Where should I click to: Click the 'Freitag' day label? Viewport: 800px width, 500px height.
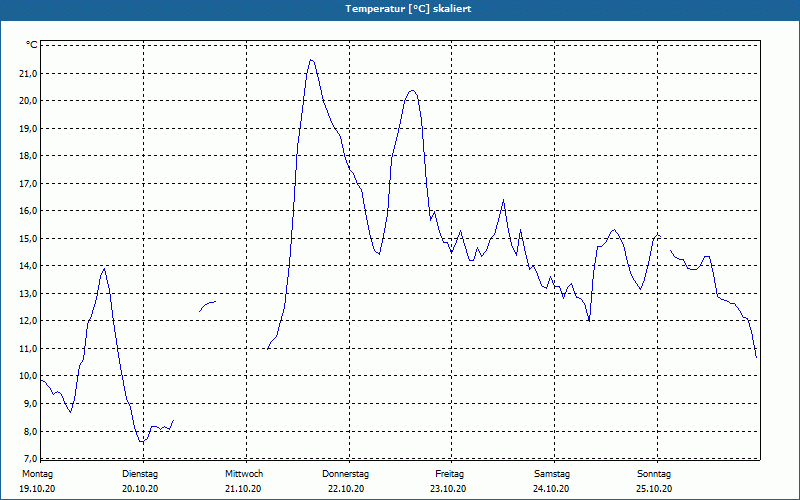point(449,474)
